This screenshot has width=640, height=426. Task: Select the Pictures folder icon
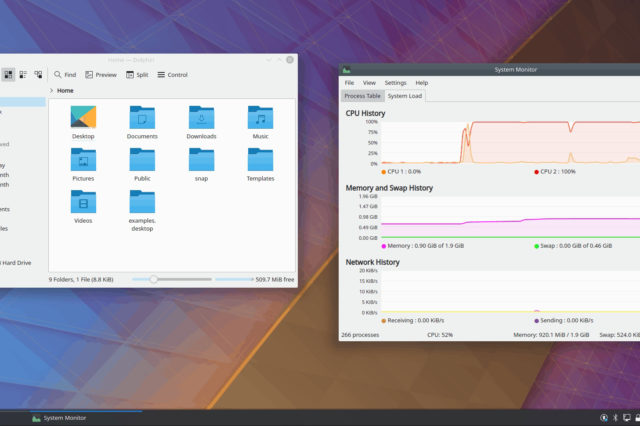pos(83,160)
